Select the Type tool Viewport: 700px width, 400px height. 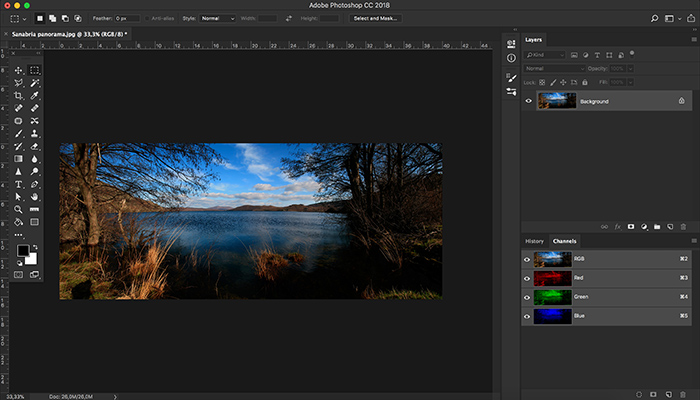click(18, 184)
